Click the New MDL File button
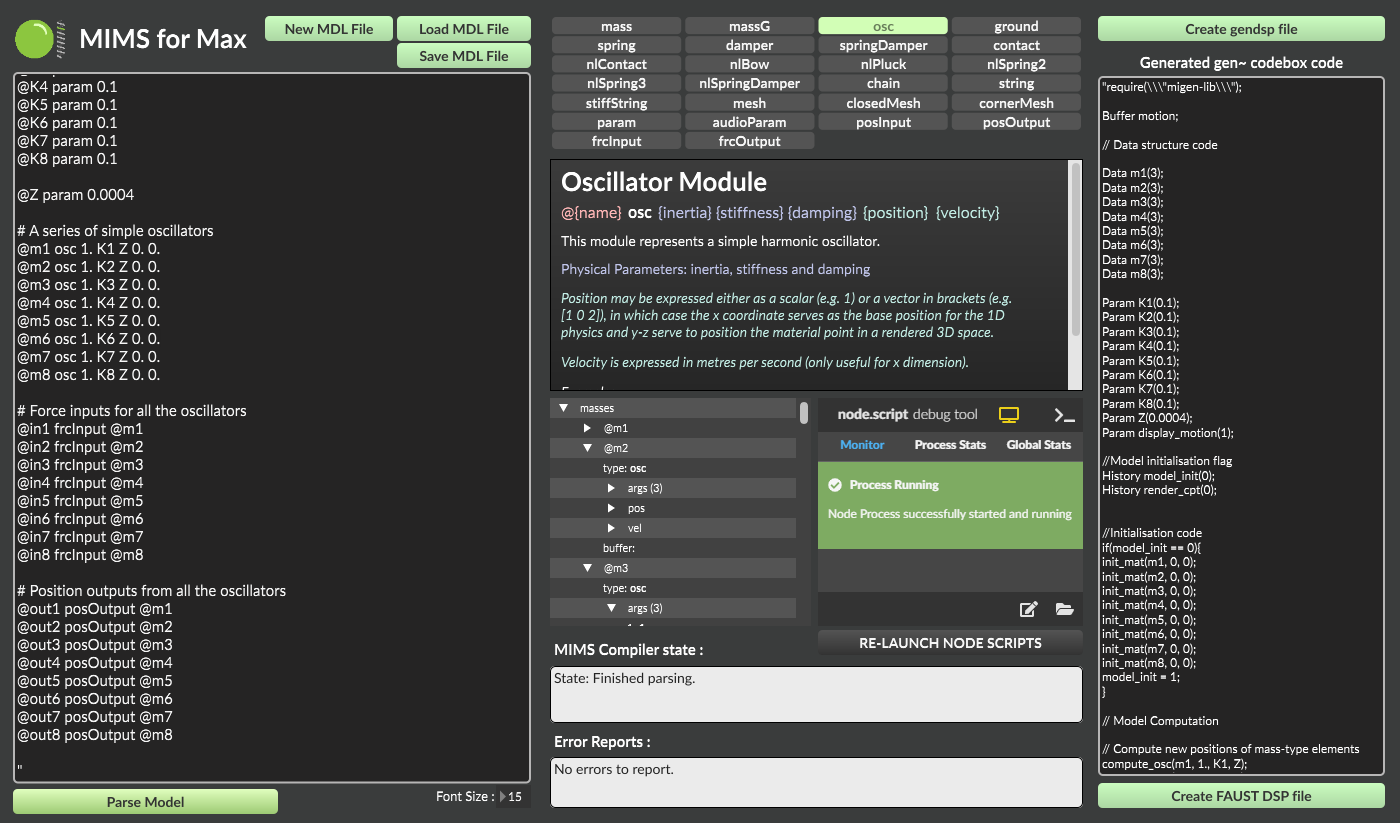The width and height of the screenshot is (1400, 823). 329,29
